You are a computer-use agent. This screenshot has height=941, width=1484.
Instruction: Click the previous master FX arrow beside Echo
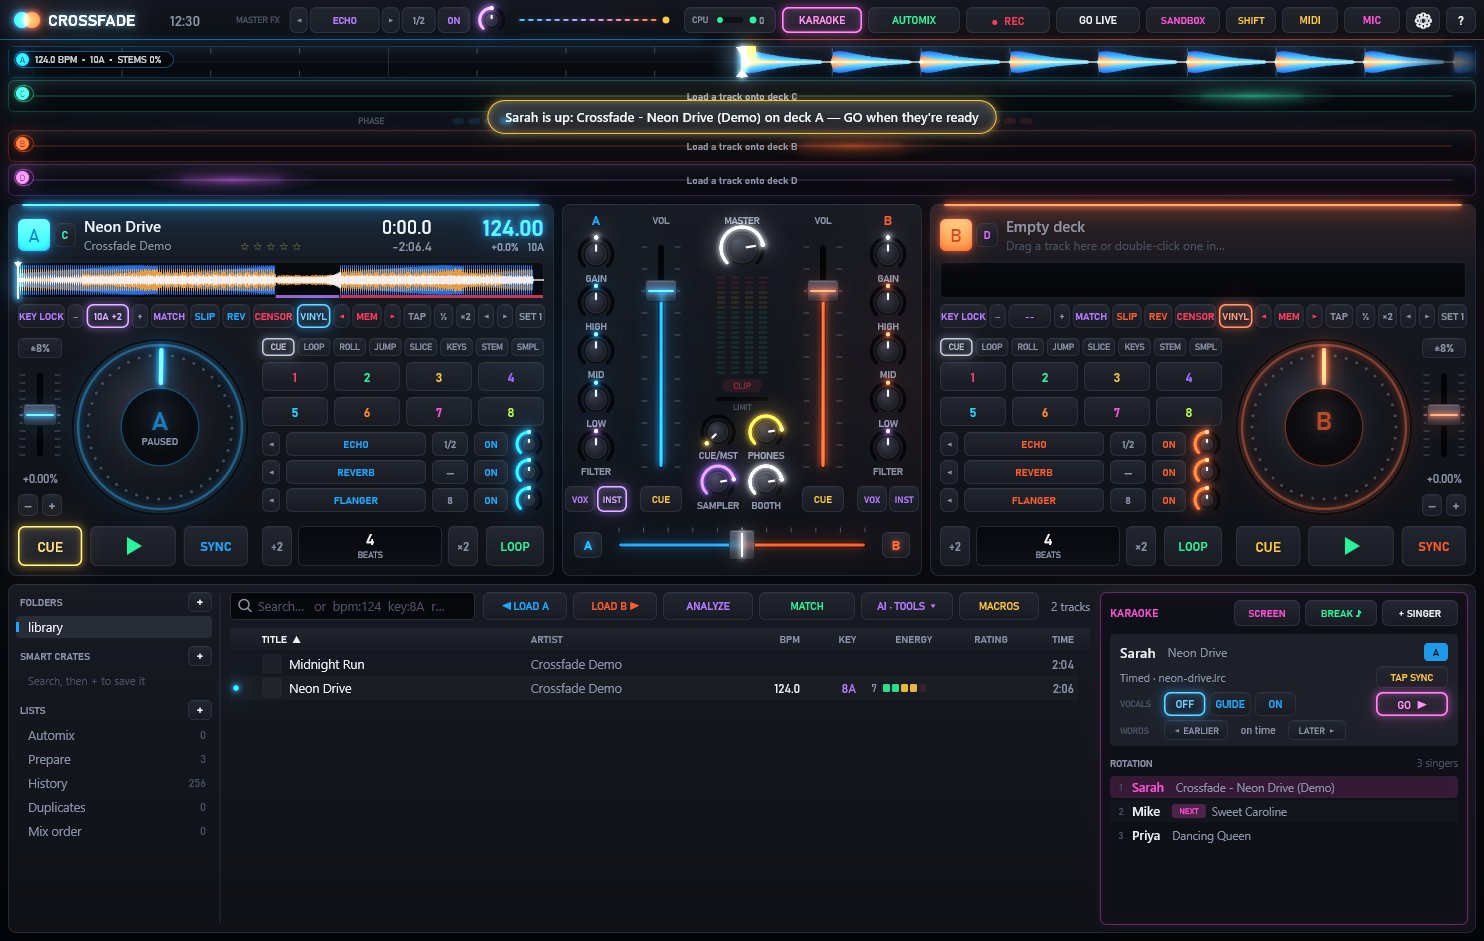coord(298,20)
